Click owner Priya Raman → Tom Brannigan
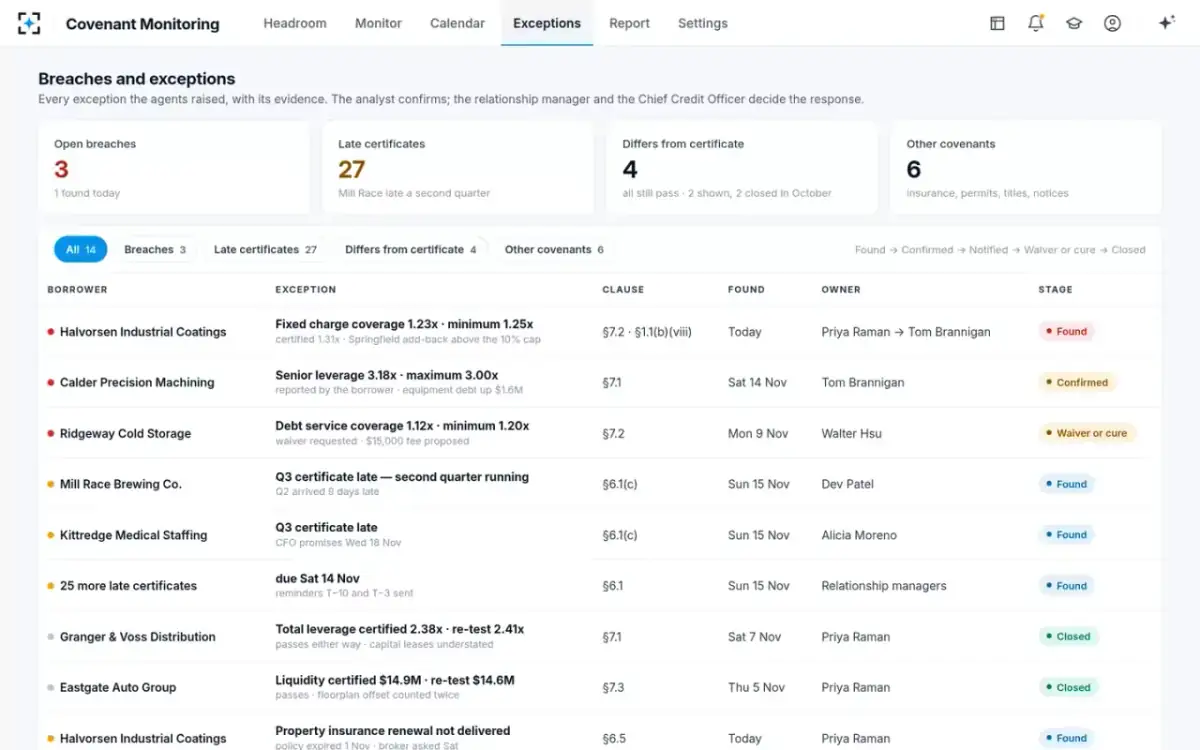Image resolution: width=1200 pixels, height=750 pixels. [906, 332]
